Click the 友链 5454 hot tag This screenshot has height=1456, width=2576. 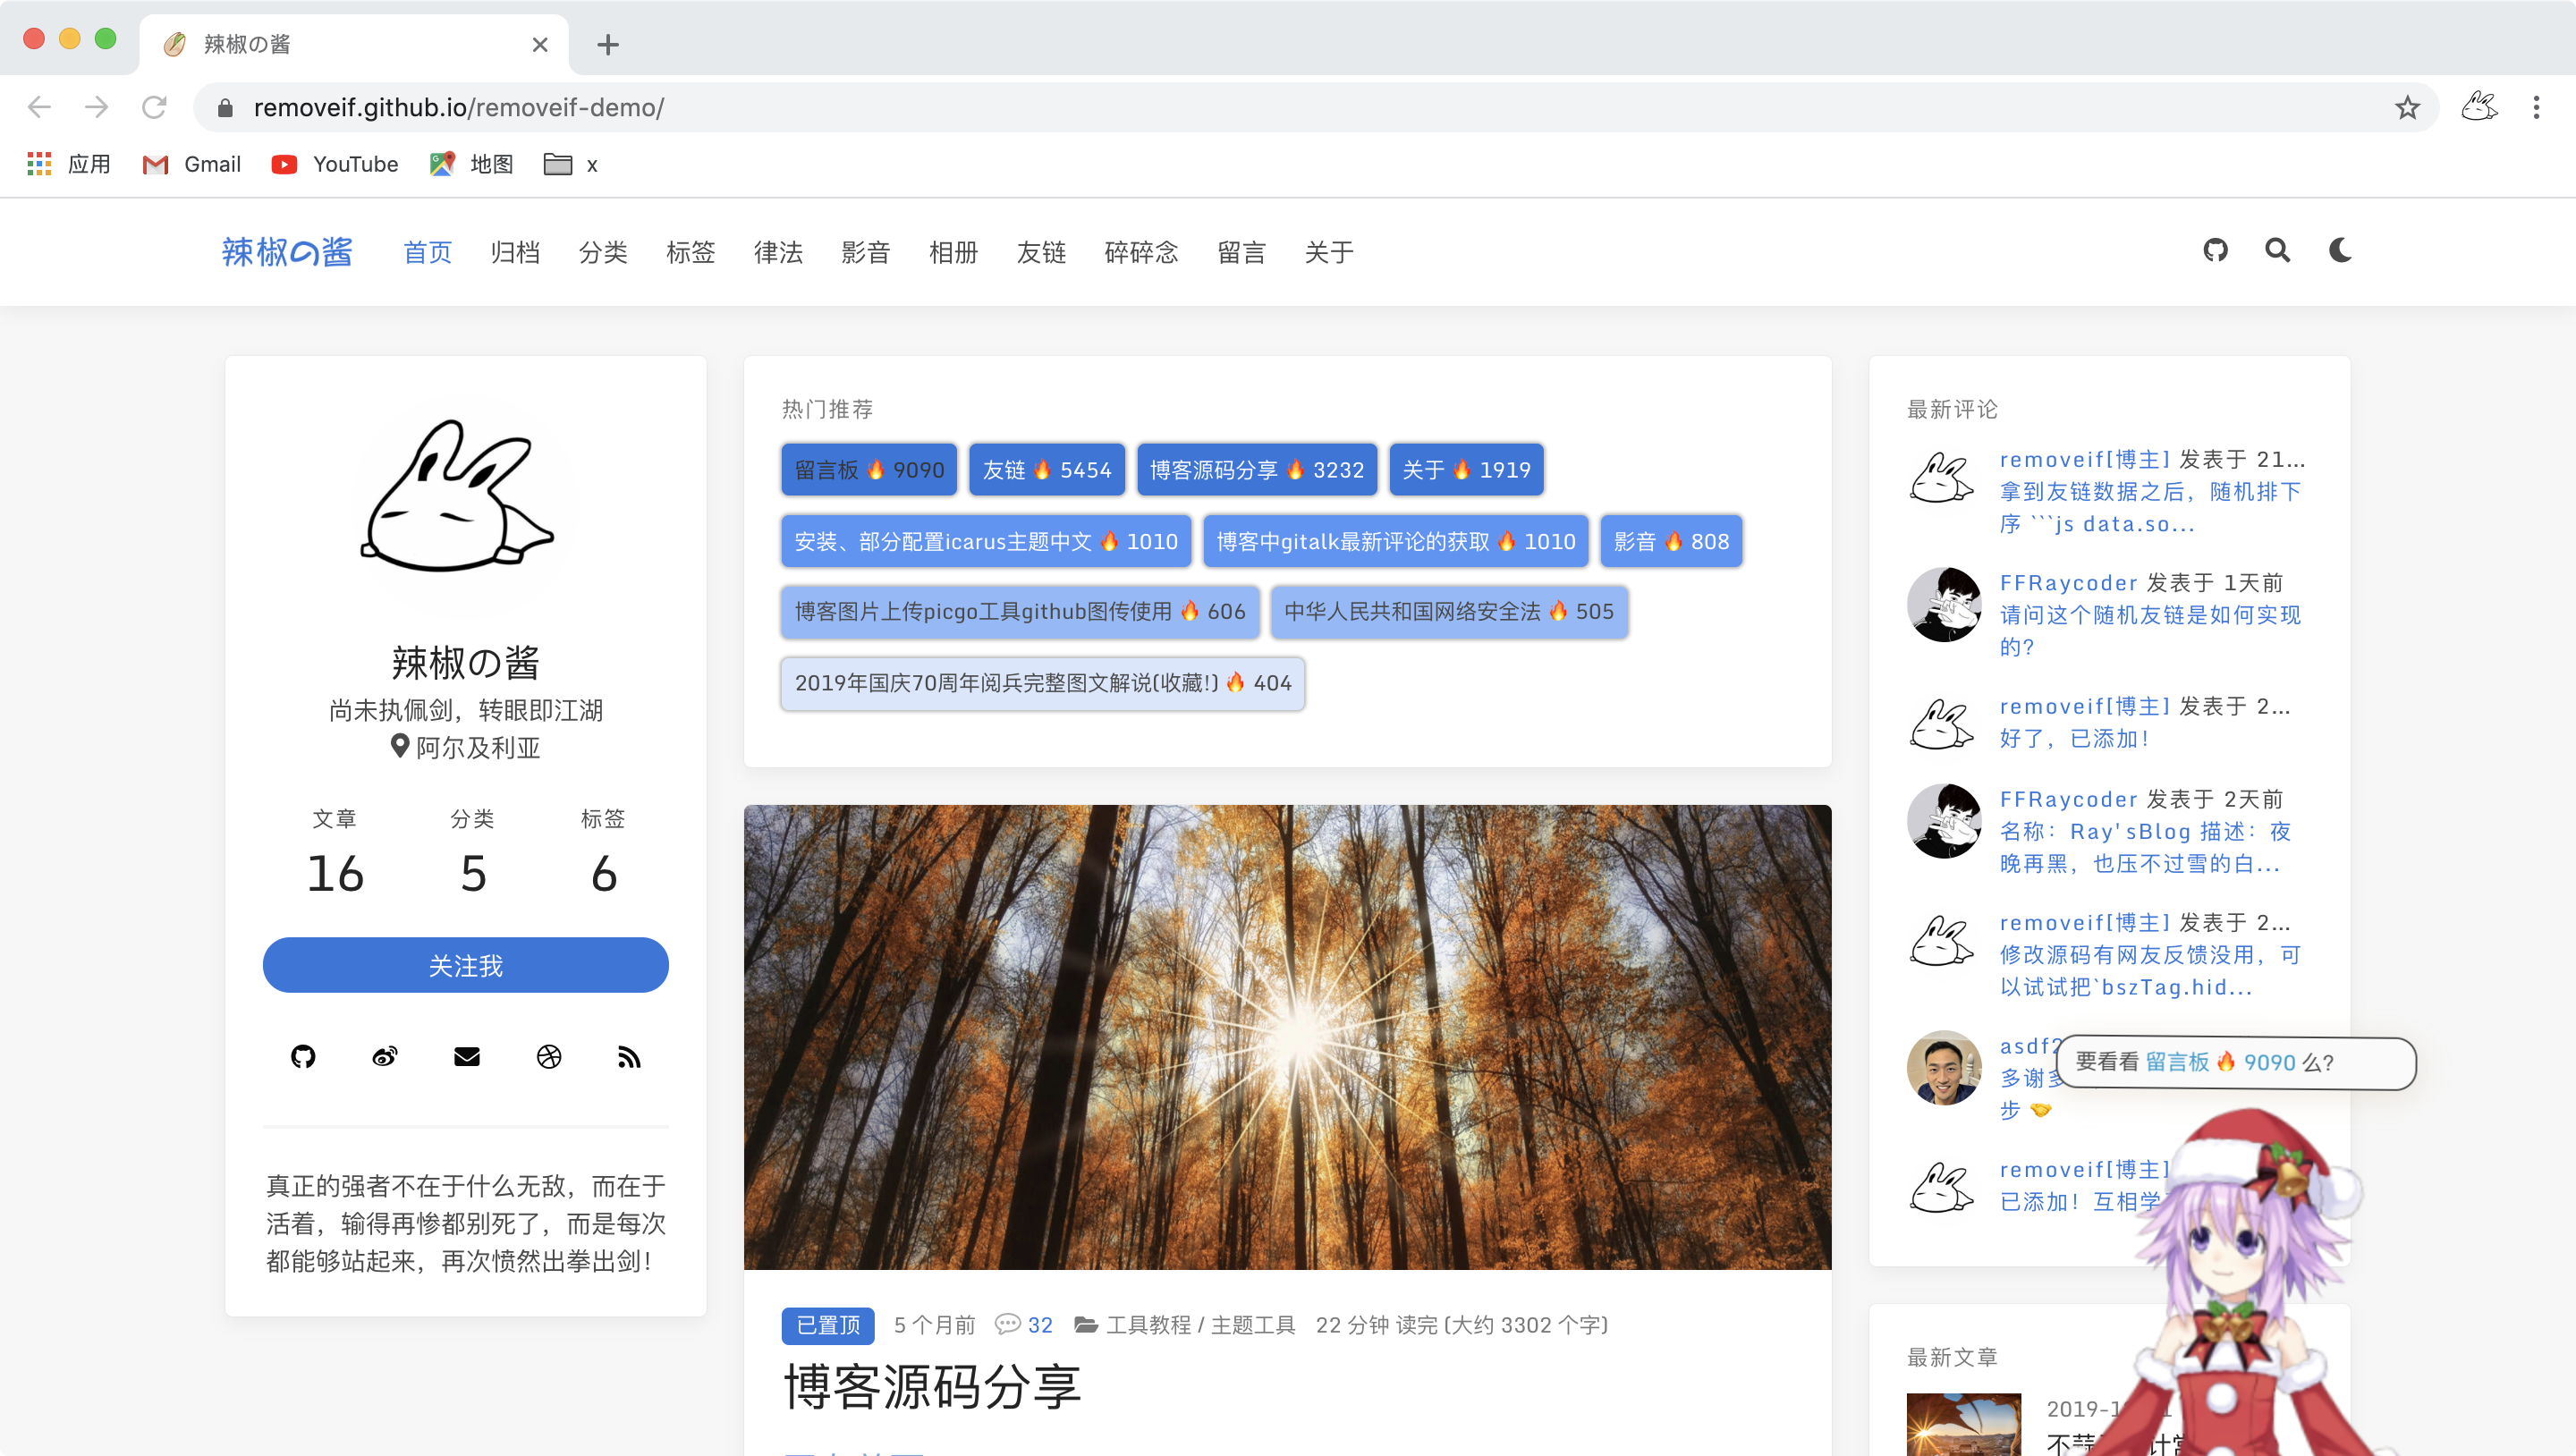(x=1047, y=470)
